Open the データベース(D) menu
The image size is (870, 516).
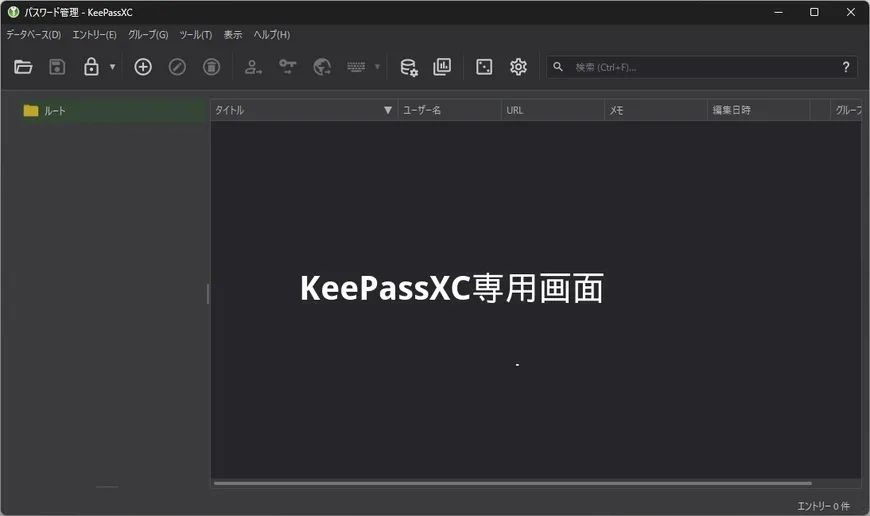point(33,34)
